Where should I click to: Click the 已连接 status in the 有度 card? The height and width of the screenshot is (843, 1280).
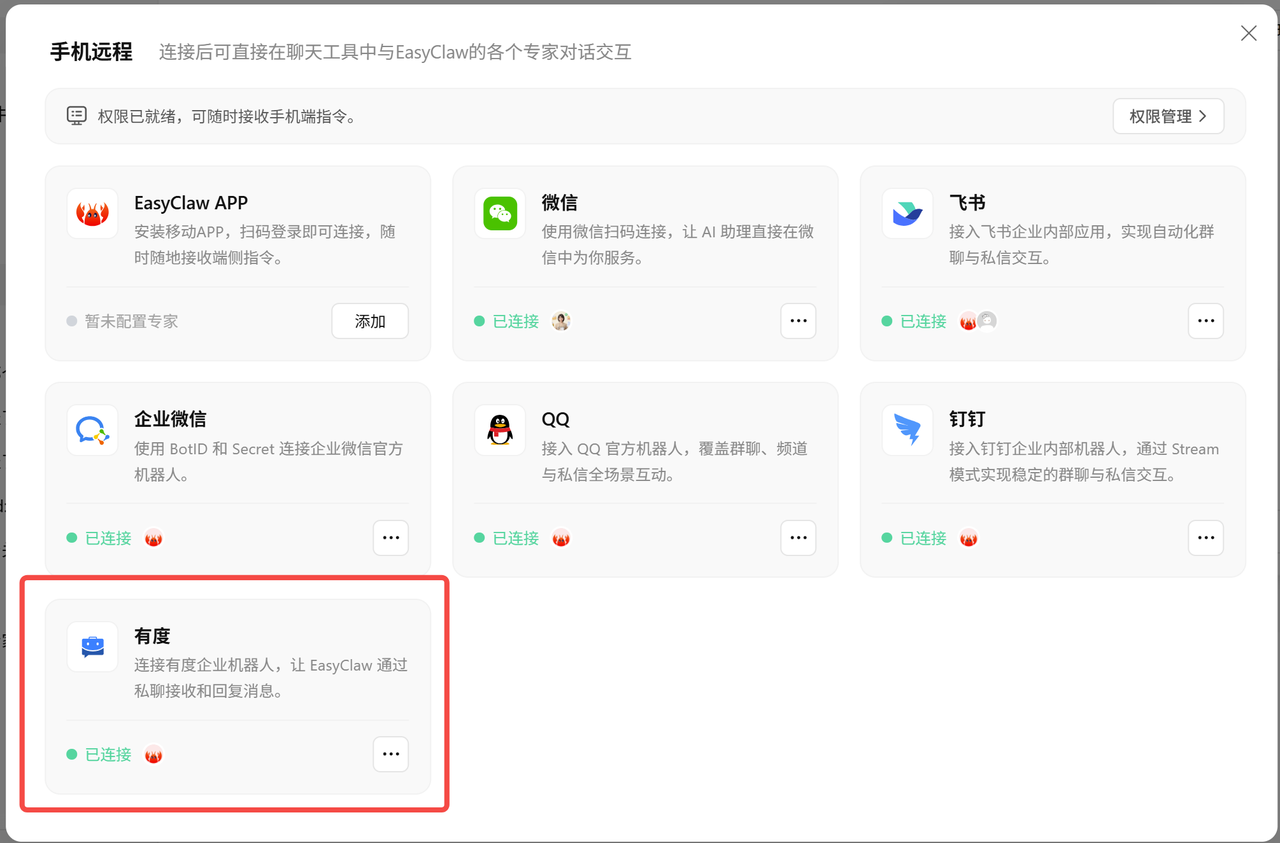point(99,755)
